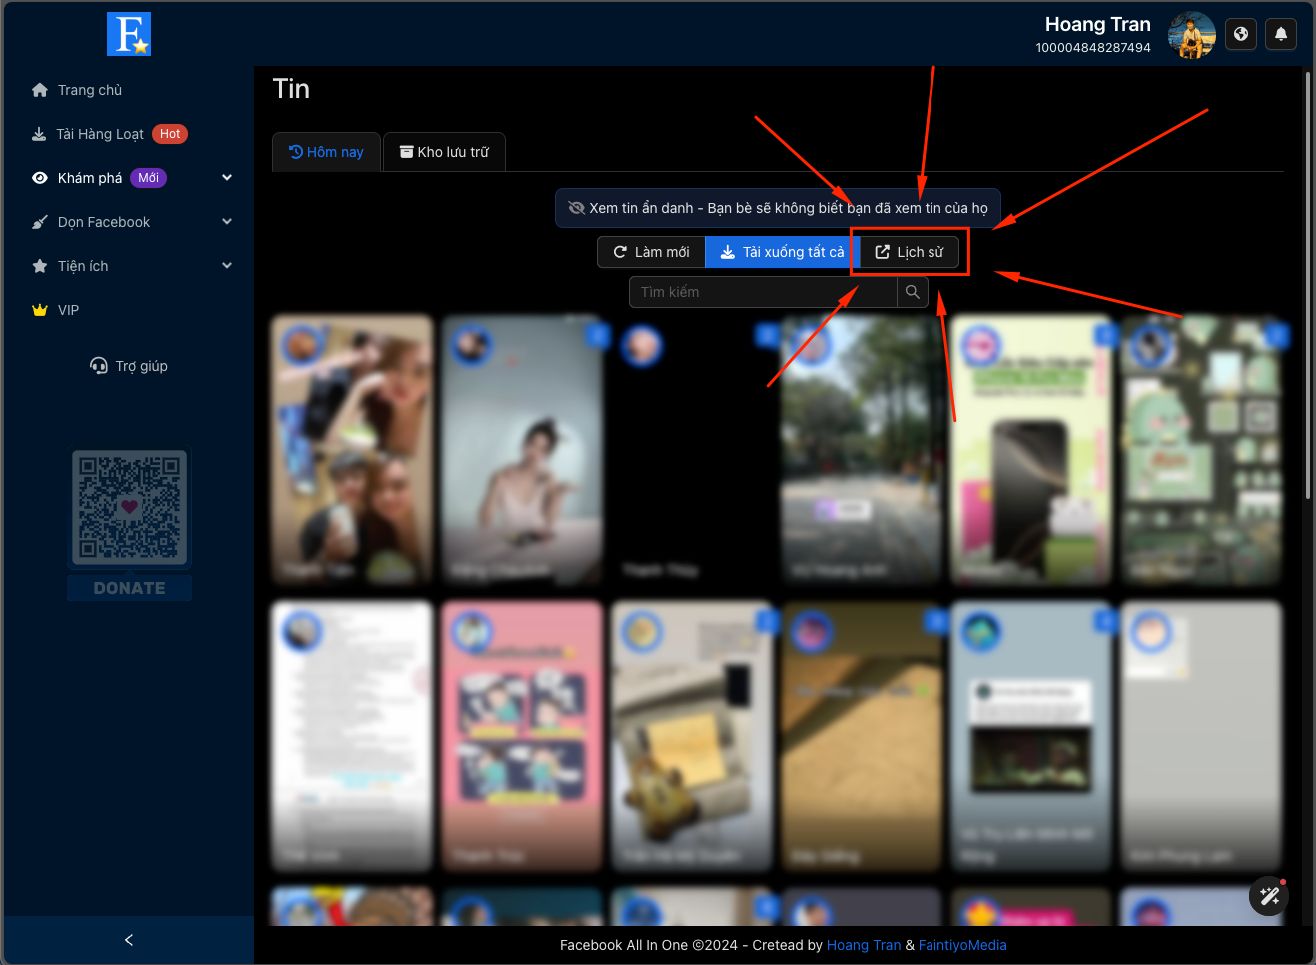This screenshot has height=965, width=1316.
Task: Switch to the Hôm nay tab
Action: pyautogui.click(x=326, y=152)
